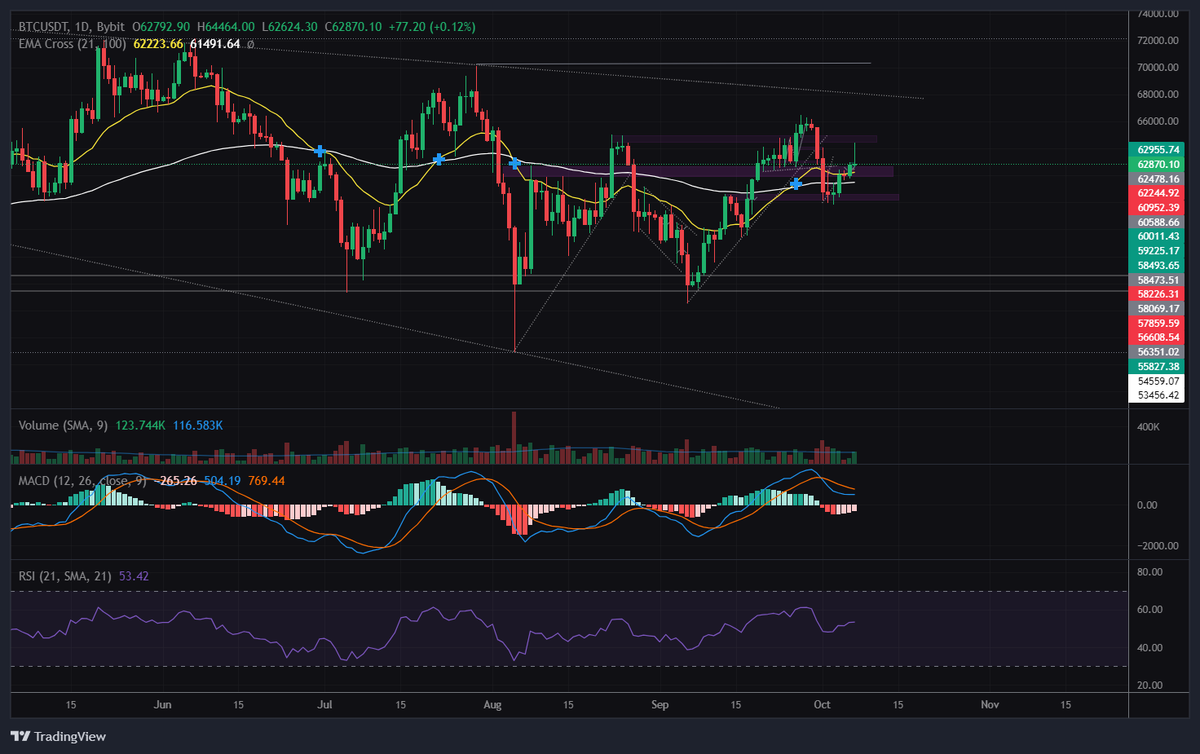Viewport: 1200px width, 754px height.
Task: Click the Jun label on time axis
Action: click(x=162, y=705)
